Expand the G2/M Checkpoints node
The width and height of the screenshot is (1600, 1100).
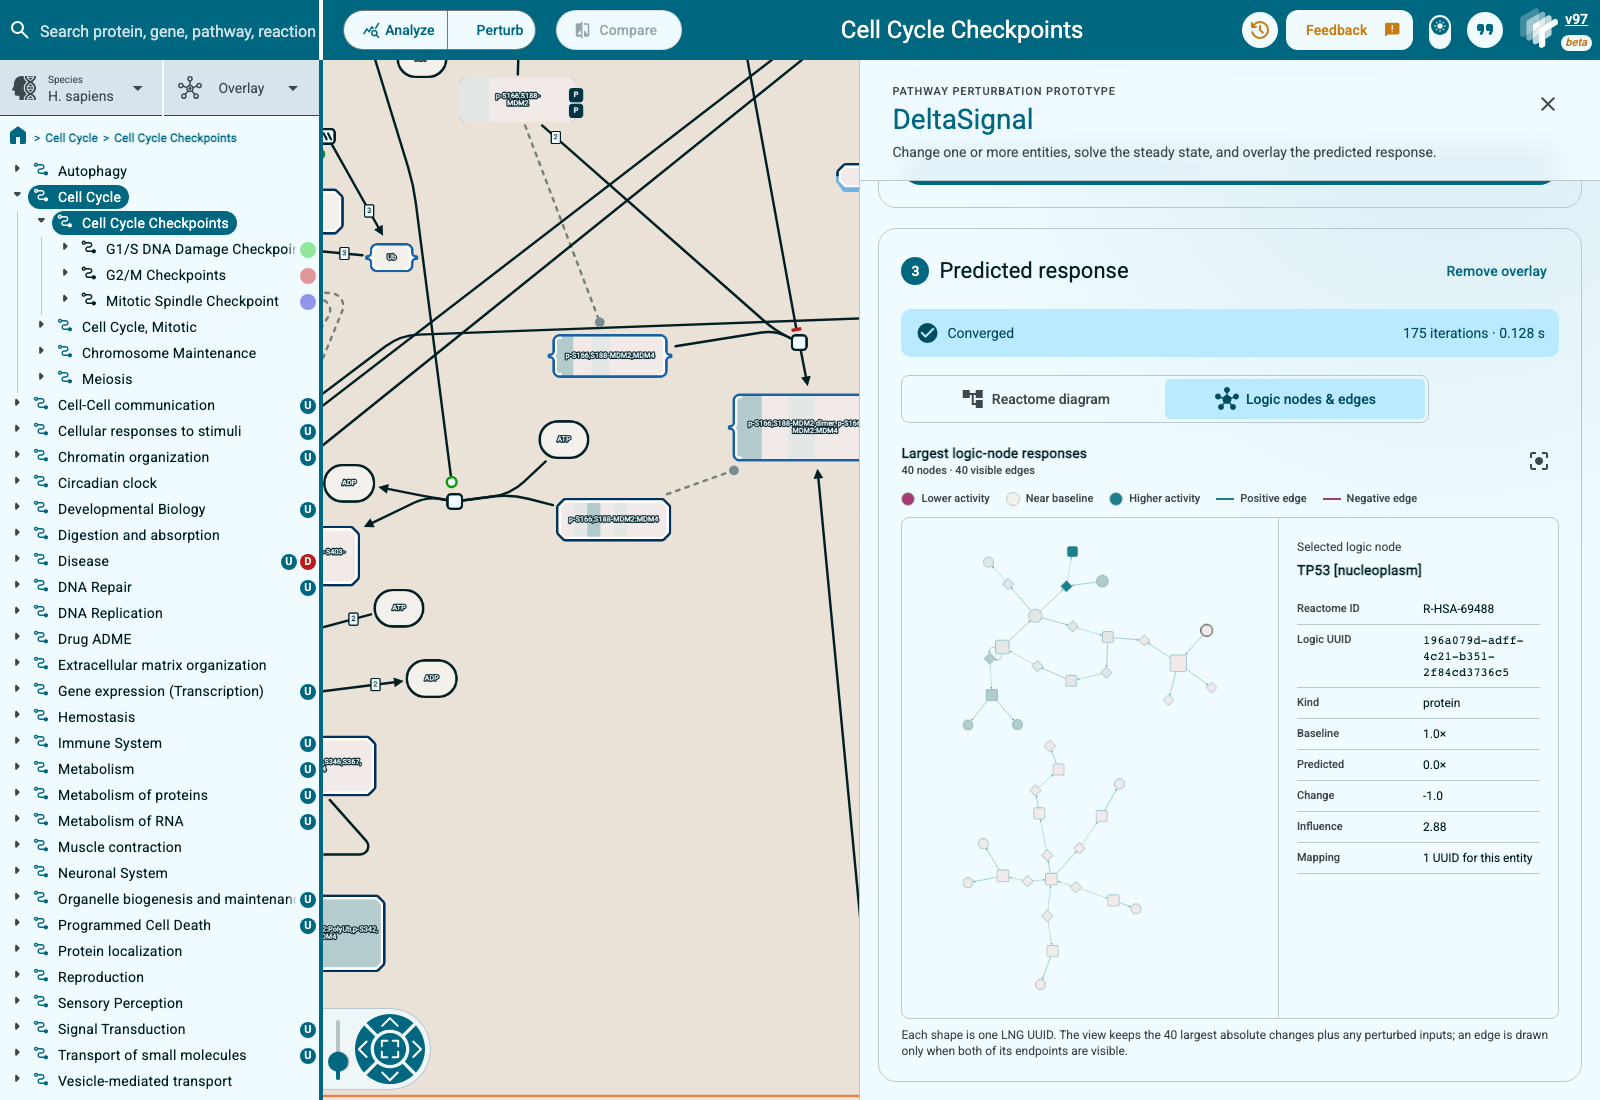[65, 274]
